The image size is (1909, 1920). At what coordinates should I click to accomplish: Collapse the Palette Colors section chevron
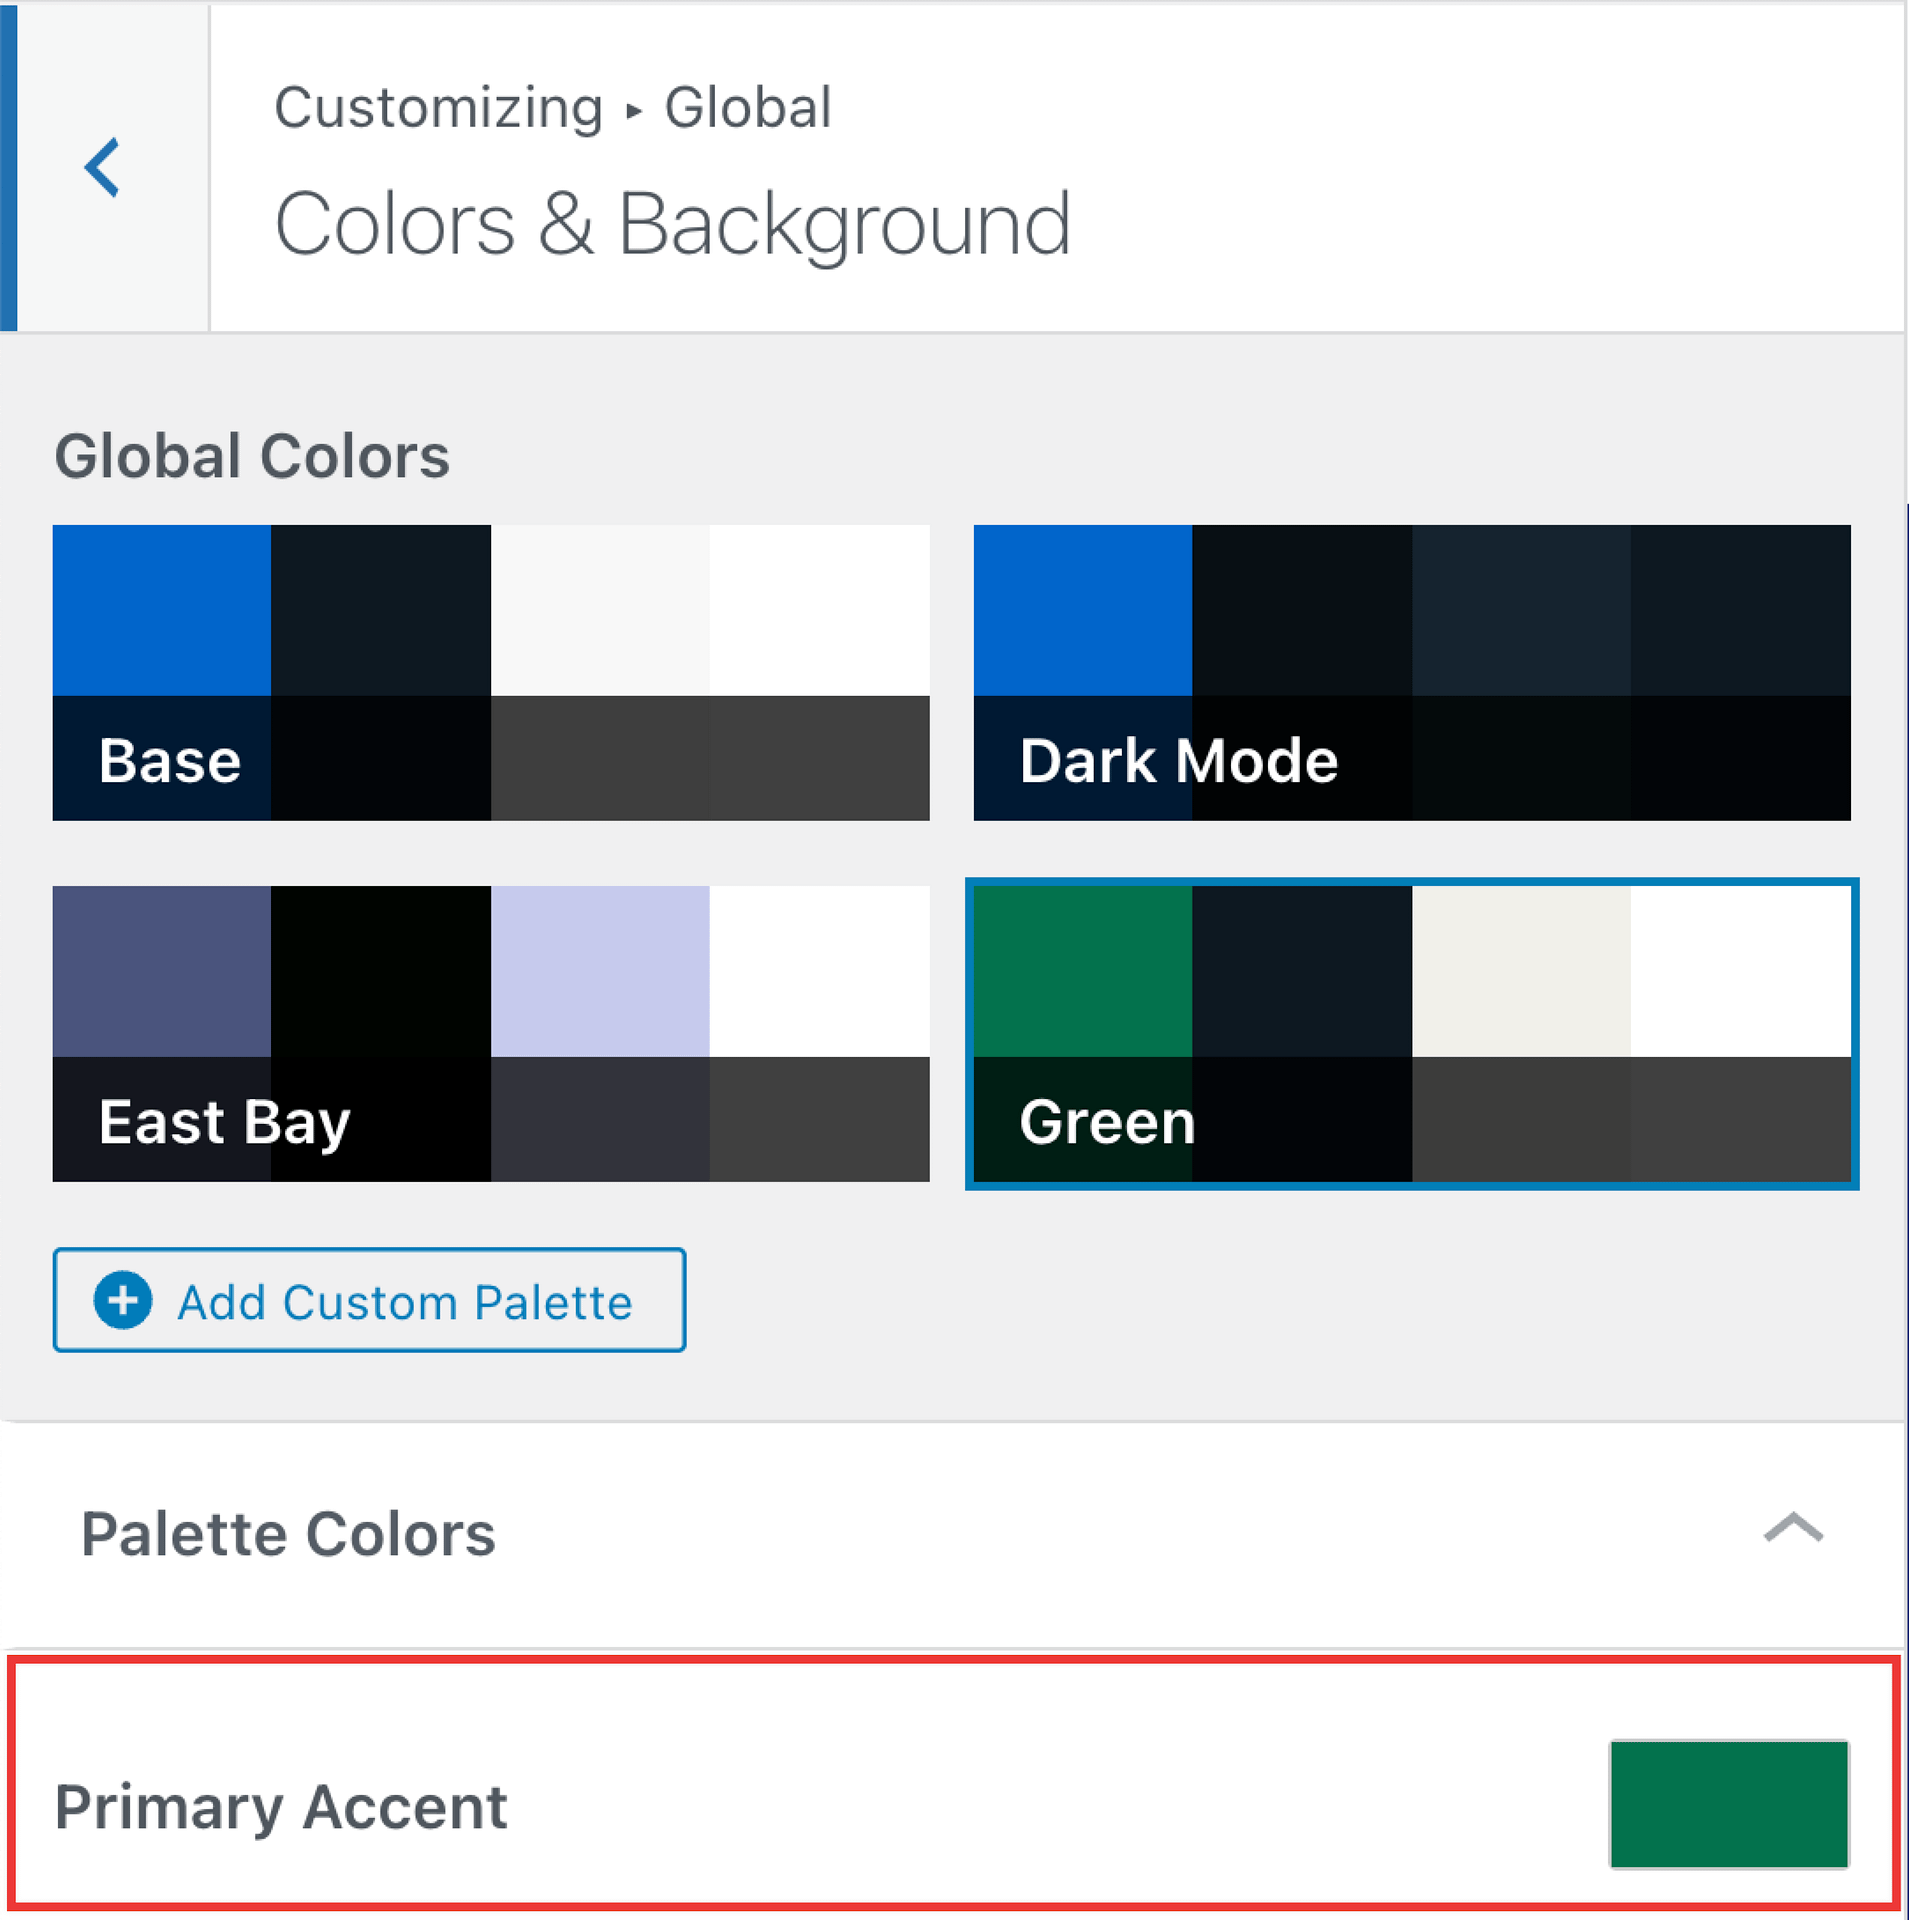pyautogui.click(x=1793, y=1528)
